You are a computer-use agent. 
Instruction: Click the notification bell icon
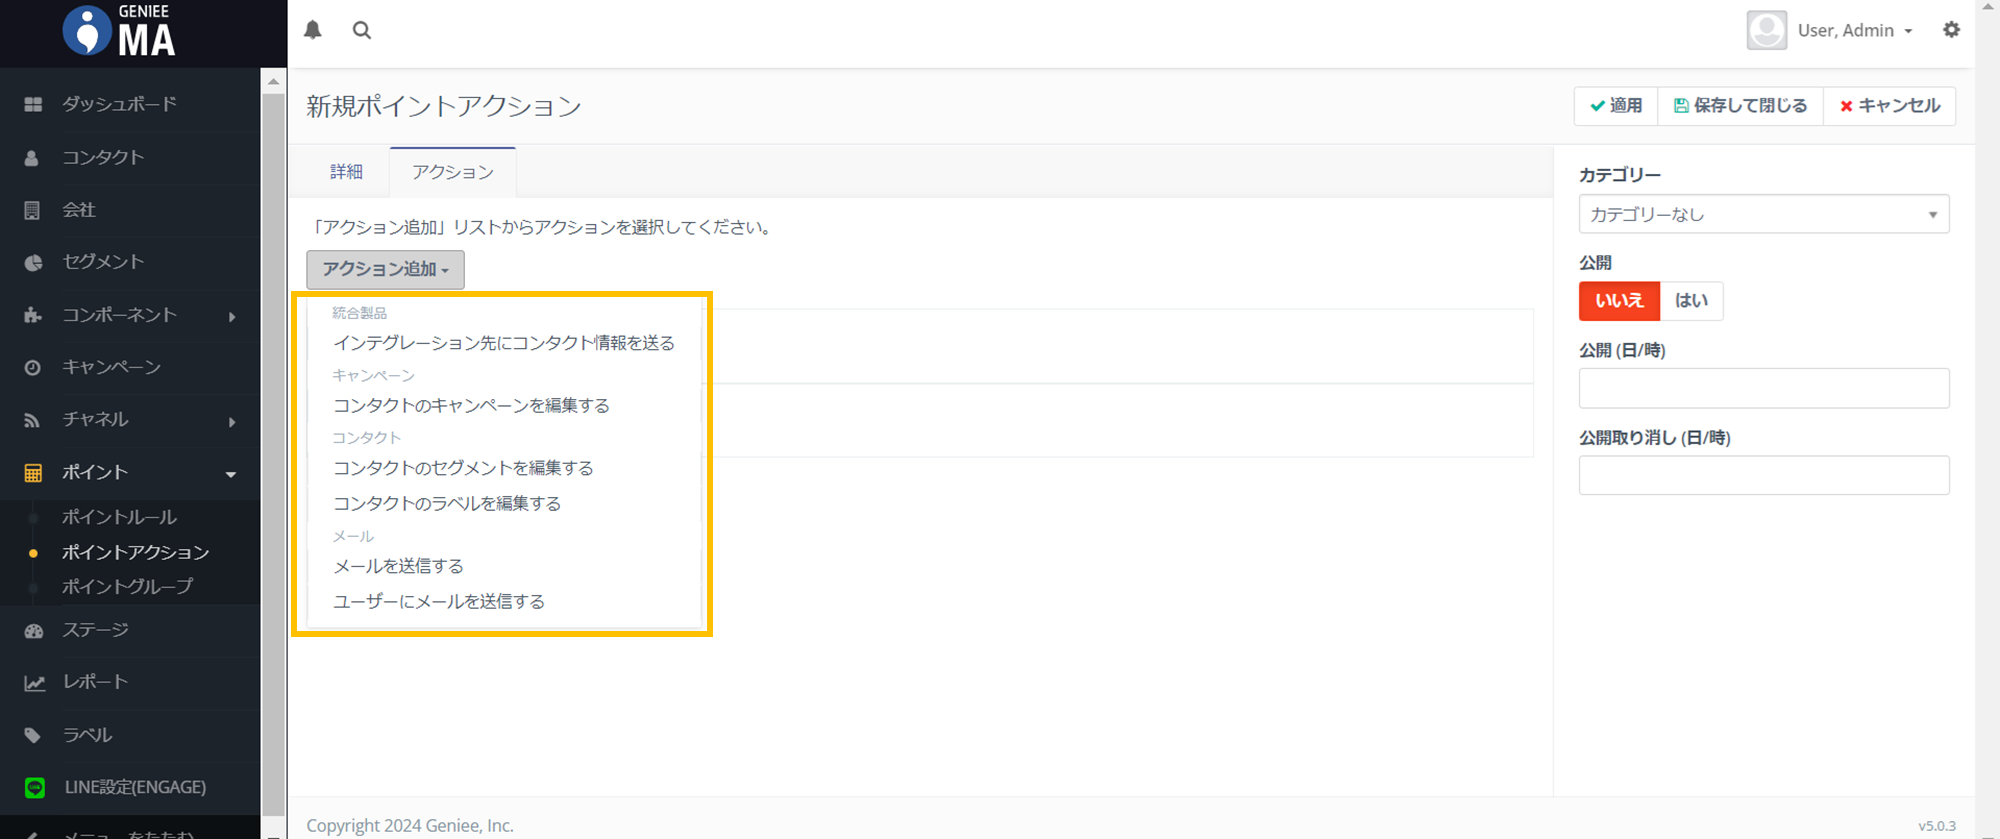point(313,30)
